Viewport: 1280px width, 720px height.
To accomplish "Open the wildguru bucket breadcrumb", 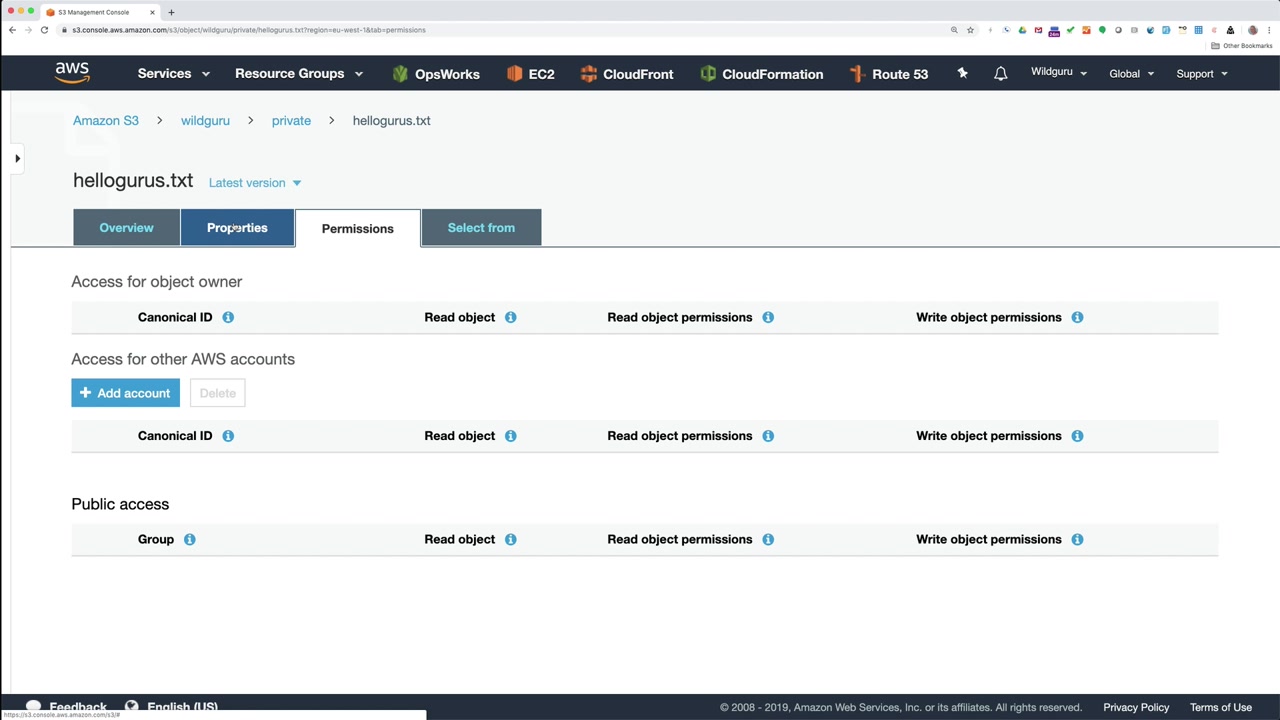I will click(x=205, y=121).
